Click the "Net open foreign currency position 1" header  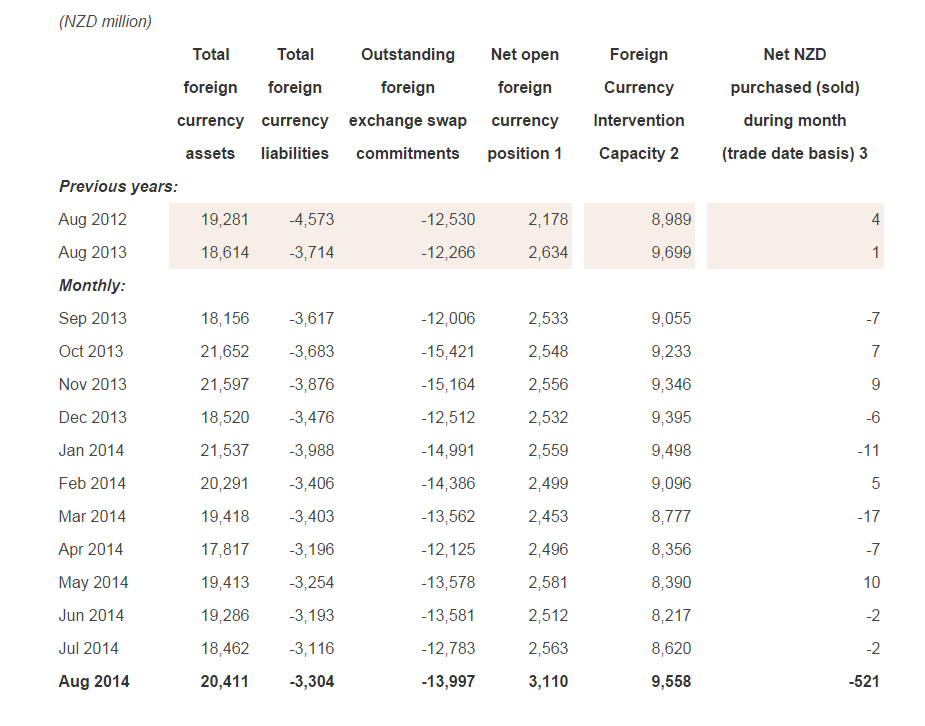point(525,104)
